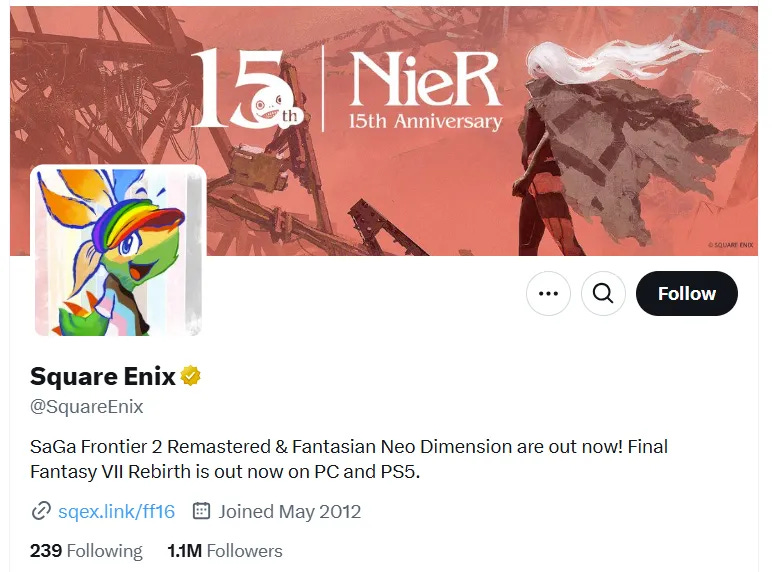Open the three-dot more options menu
Image resolution: width=772 pixels, height=572 pixels.
click(x=548, y=293)
